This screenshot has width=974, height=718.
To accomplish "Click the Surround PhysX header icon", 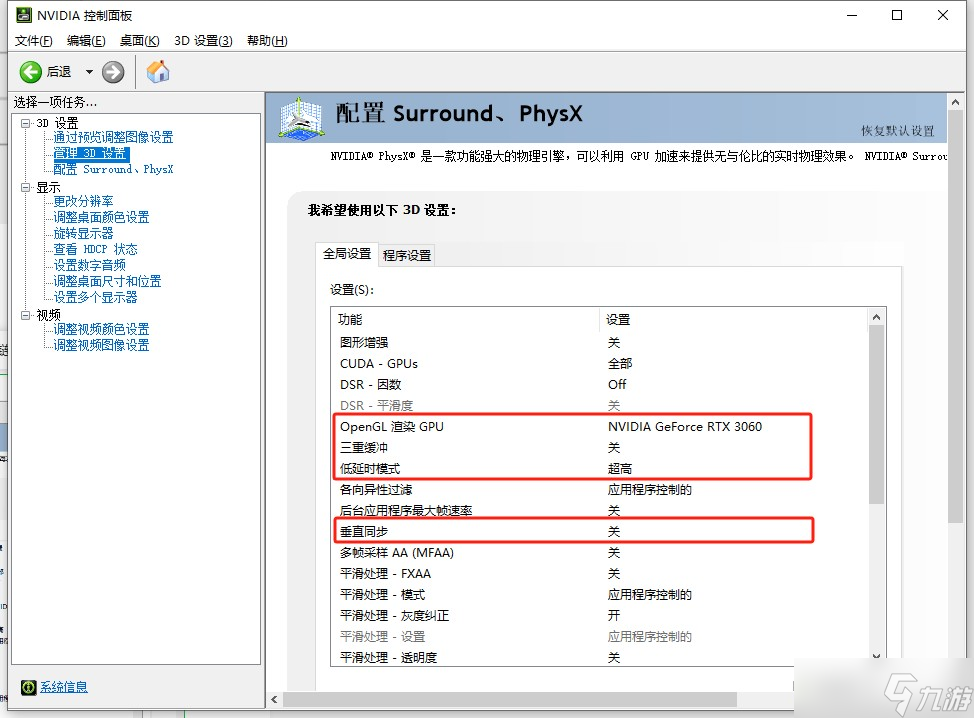I will click(x=301, y=117).
